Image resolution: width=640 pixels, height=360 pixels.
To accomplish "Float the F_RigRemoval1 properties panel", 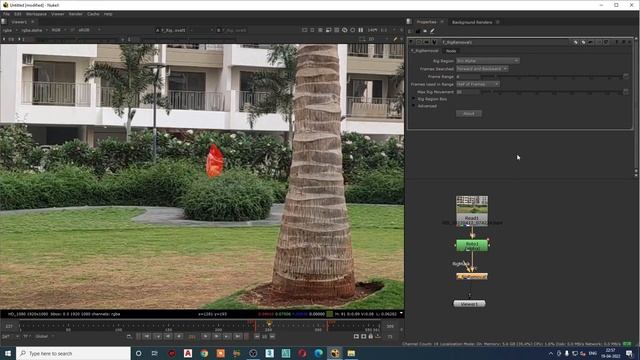I will 623,42.
